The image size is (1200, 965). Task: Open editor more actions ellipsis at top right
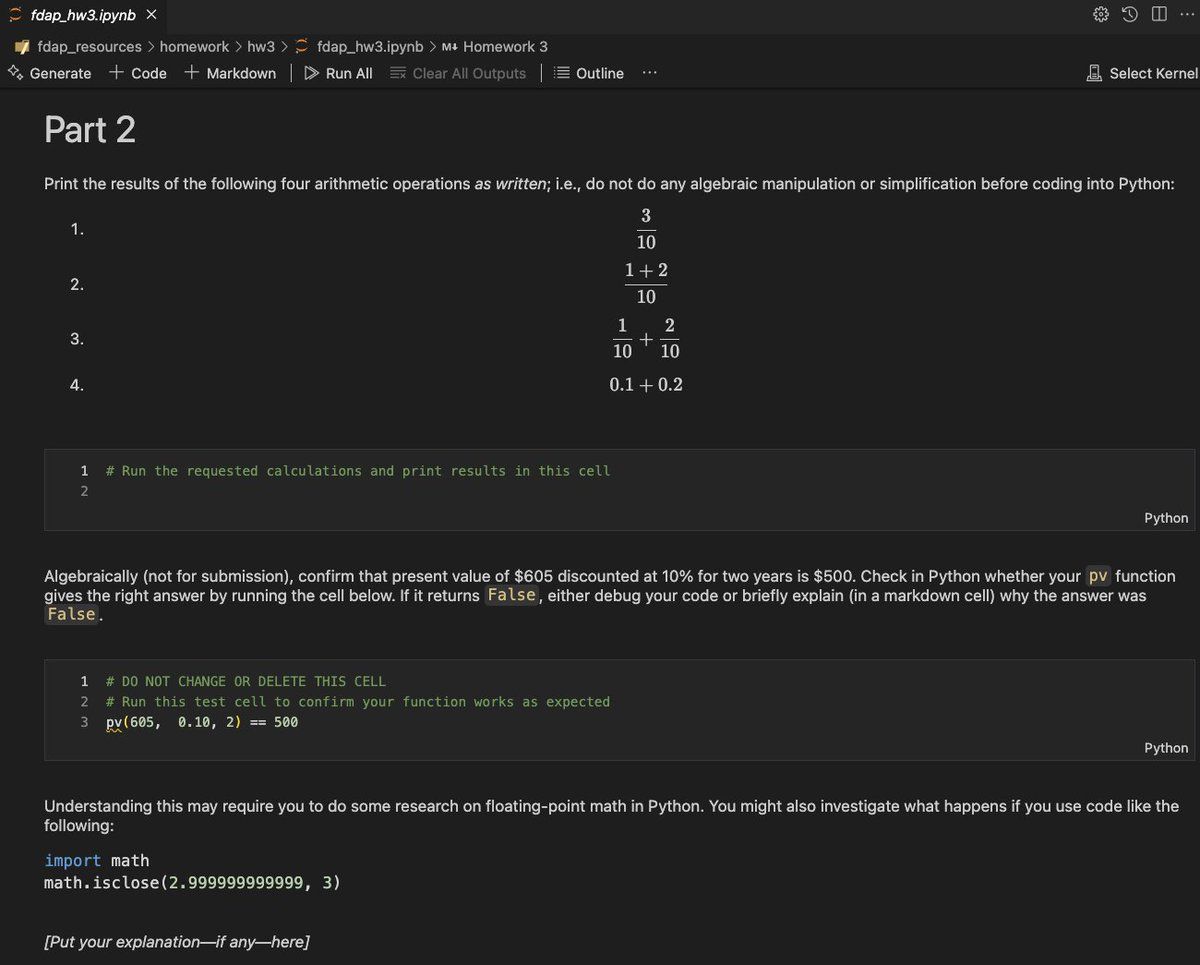pos(1186,15)
